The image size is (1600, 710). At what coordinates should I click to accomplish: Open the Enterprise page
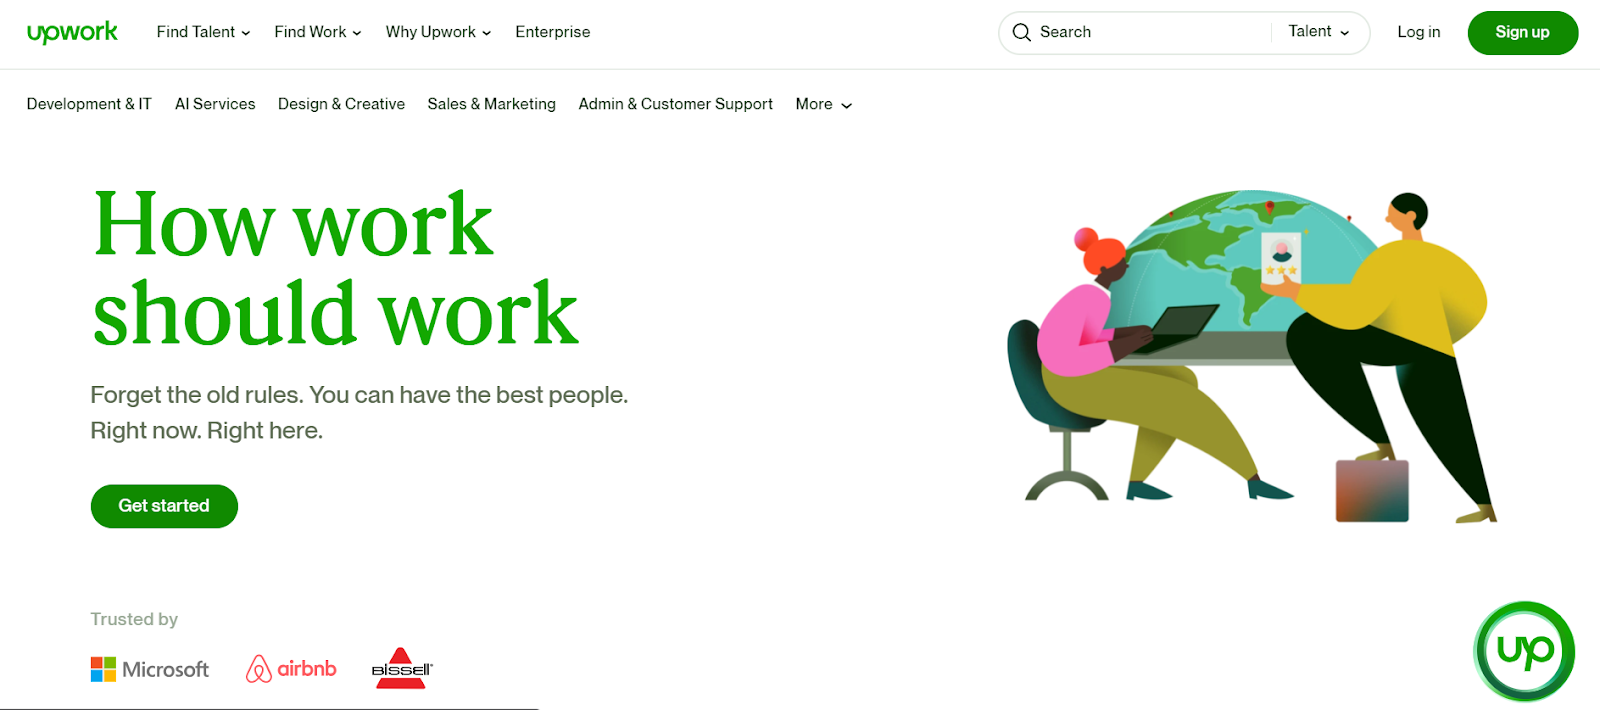tap(553, 32)
